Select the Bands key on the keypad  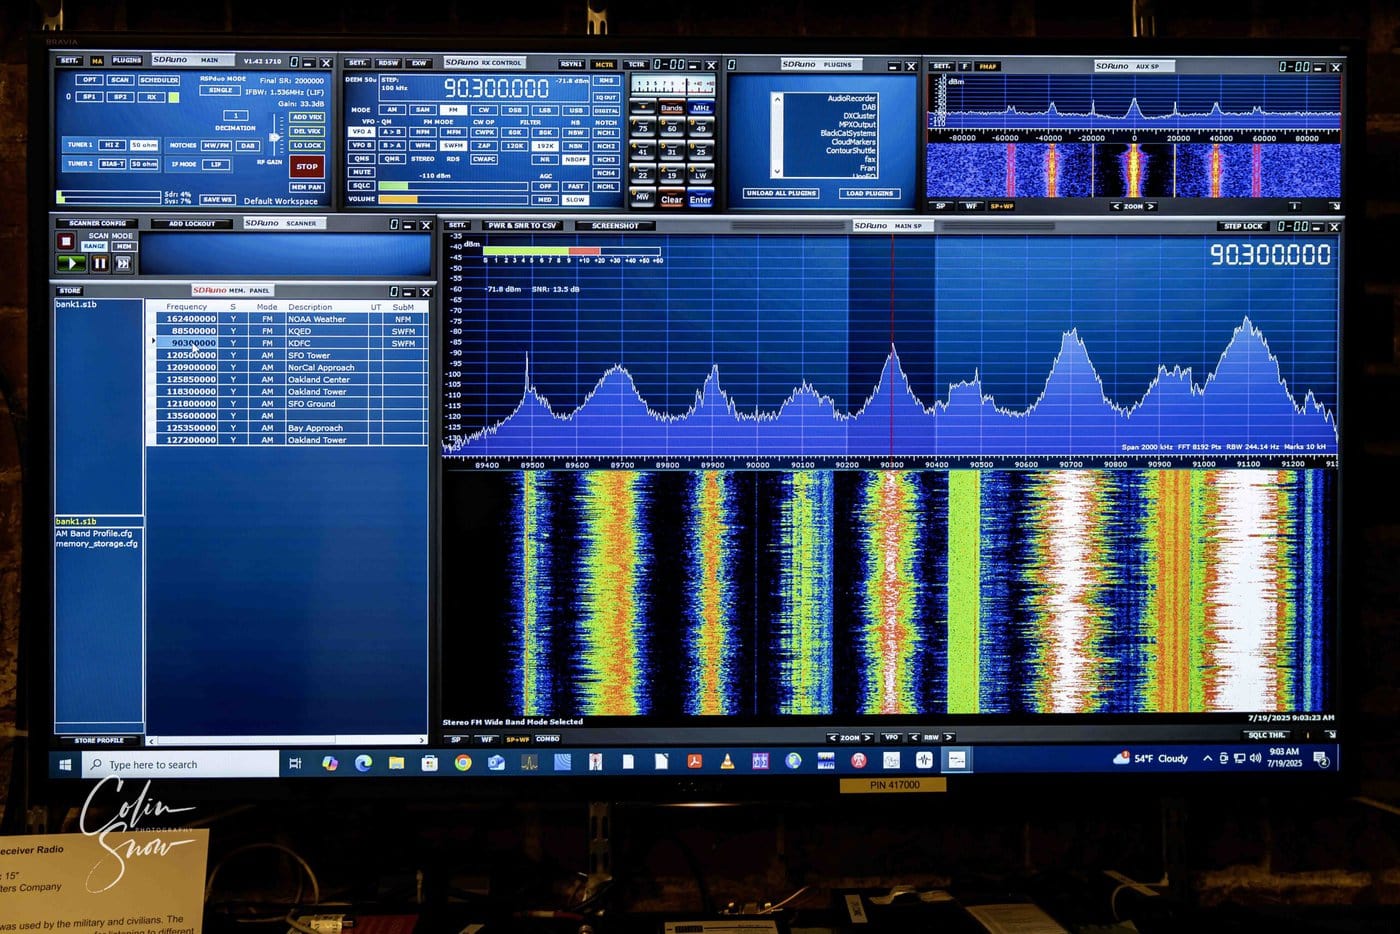[x=671, y=108]
